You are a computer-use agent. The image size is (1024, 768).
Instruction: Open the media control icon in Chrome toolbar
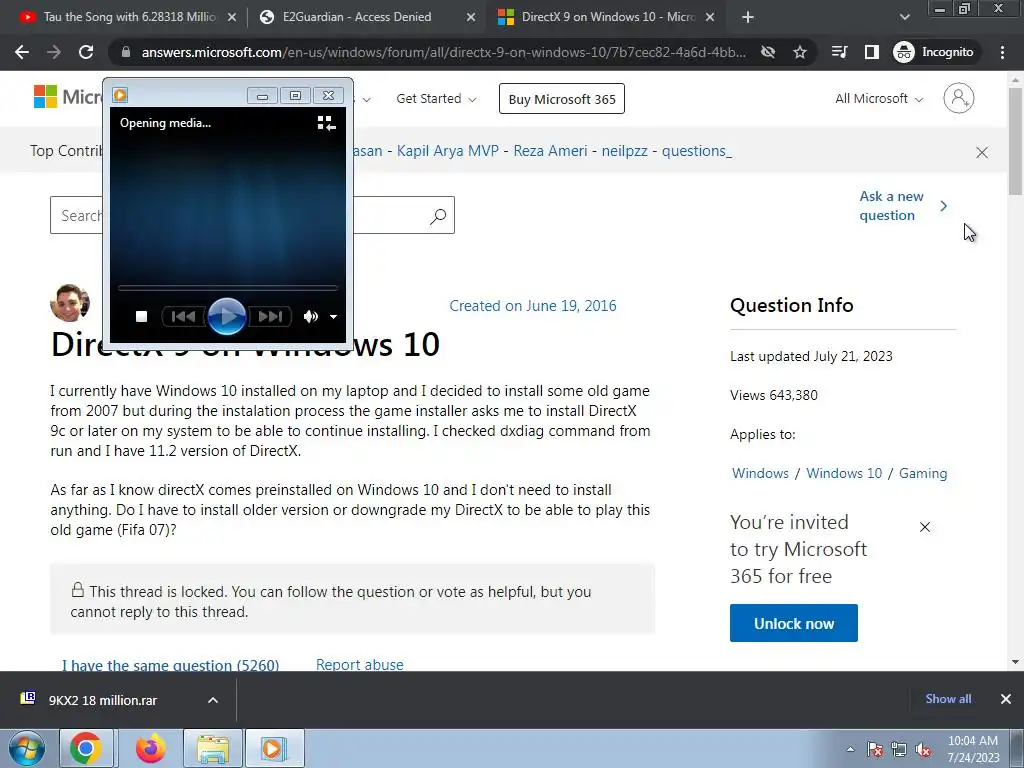(x=840, y=52)
